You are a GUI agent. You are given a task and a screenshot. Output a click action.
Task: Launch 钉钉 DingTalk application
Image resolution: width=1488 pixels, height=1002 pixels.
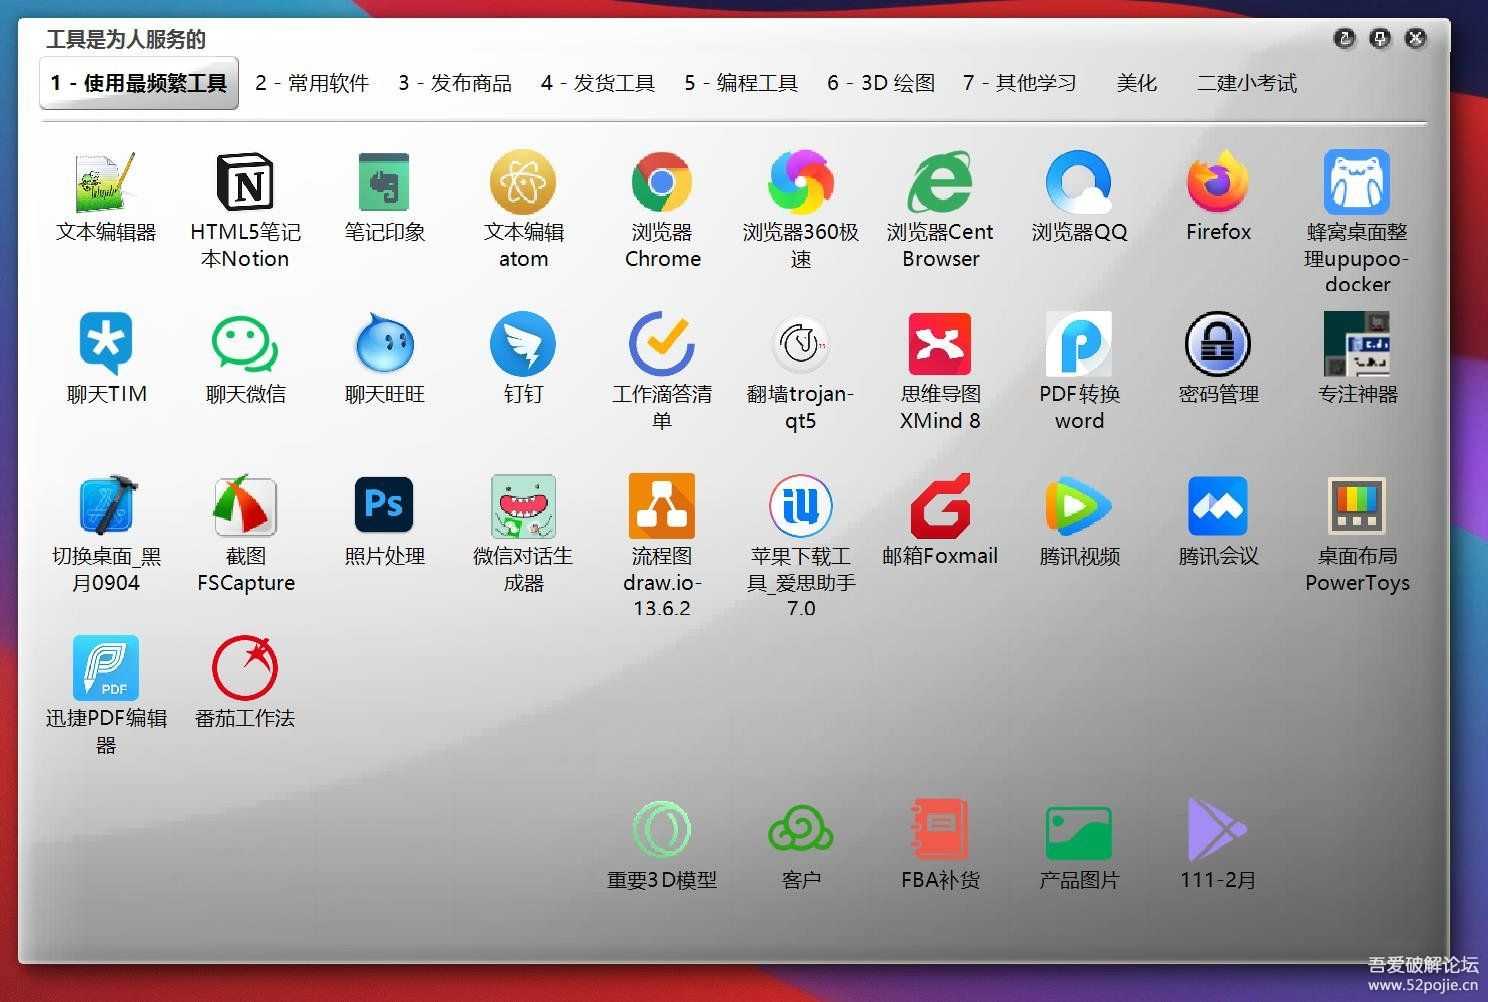[x=523, y=345]
